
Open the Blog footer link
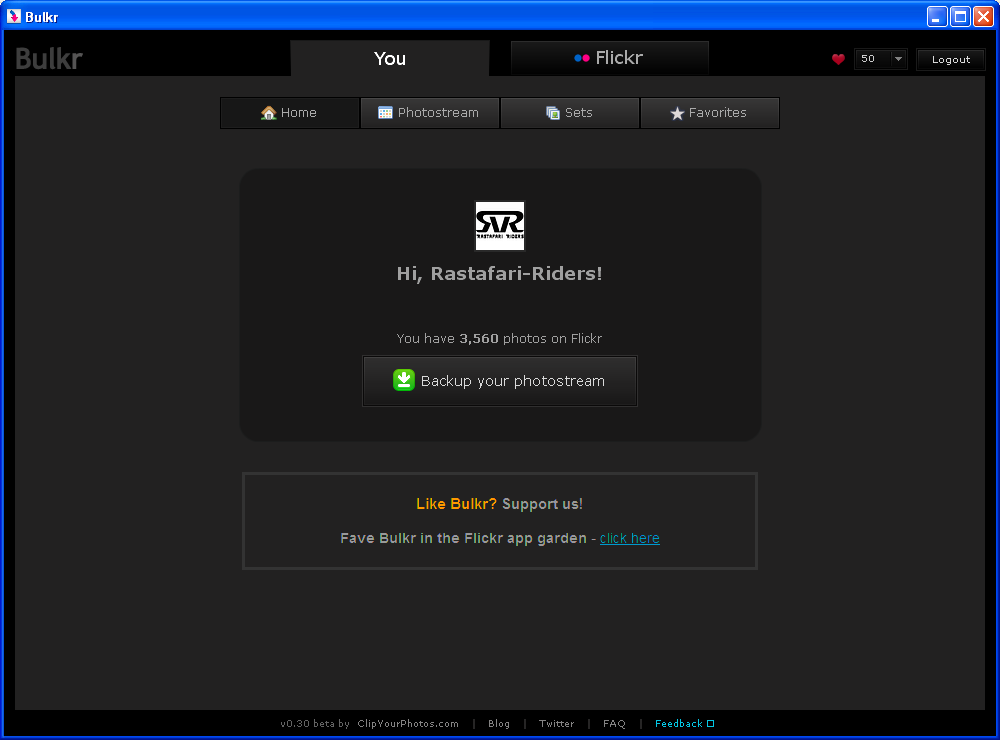point(499,723)
